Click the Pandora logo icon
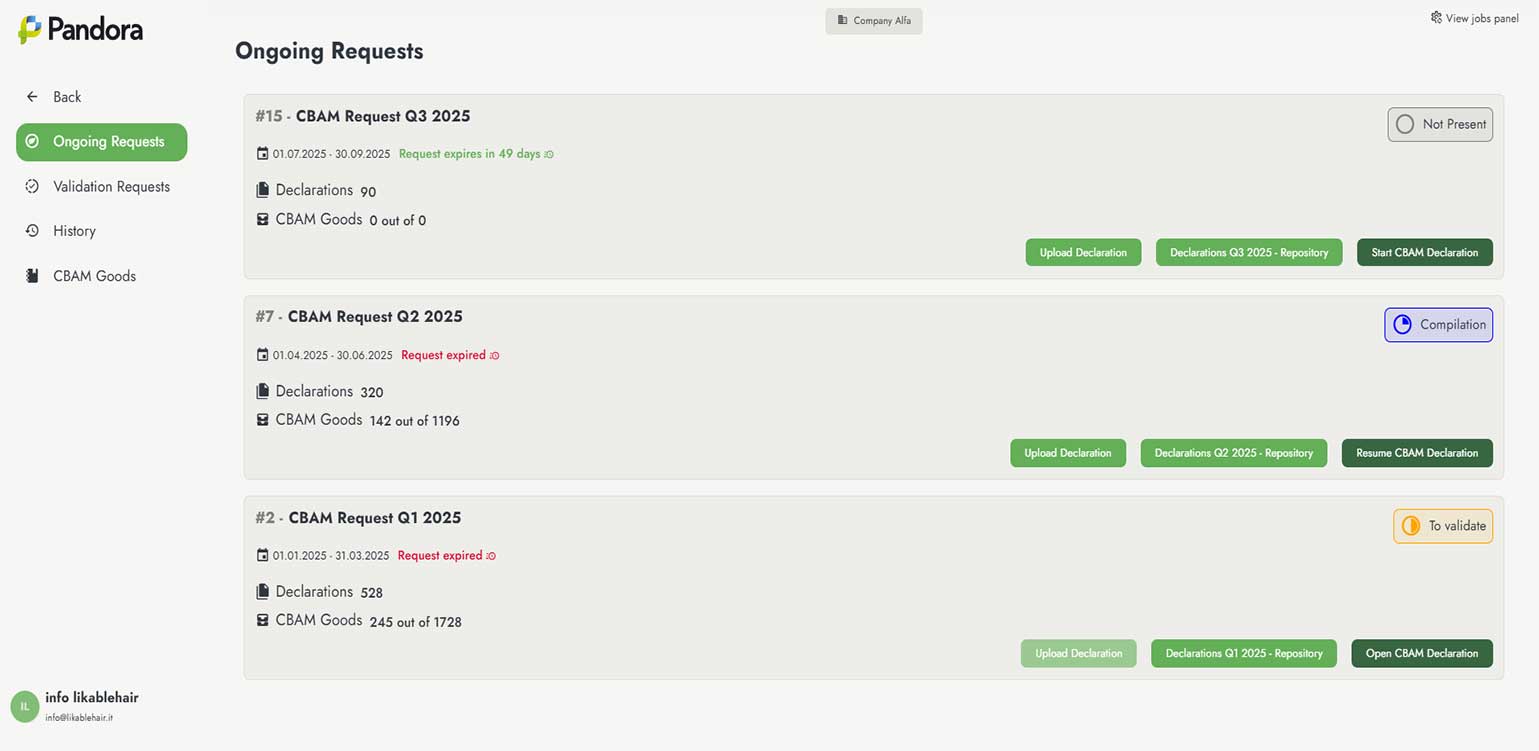This screenshot has width=1539, height=751. pyautogui.click(x=30, y=29)
